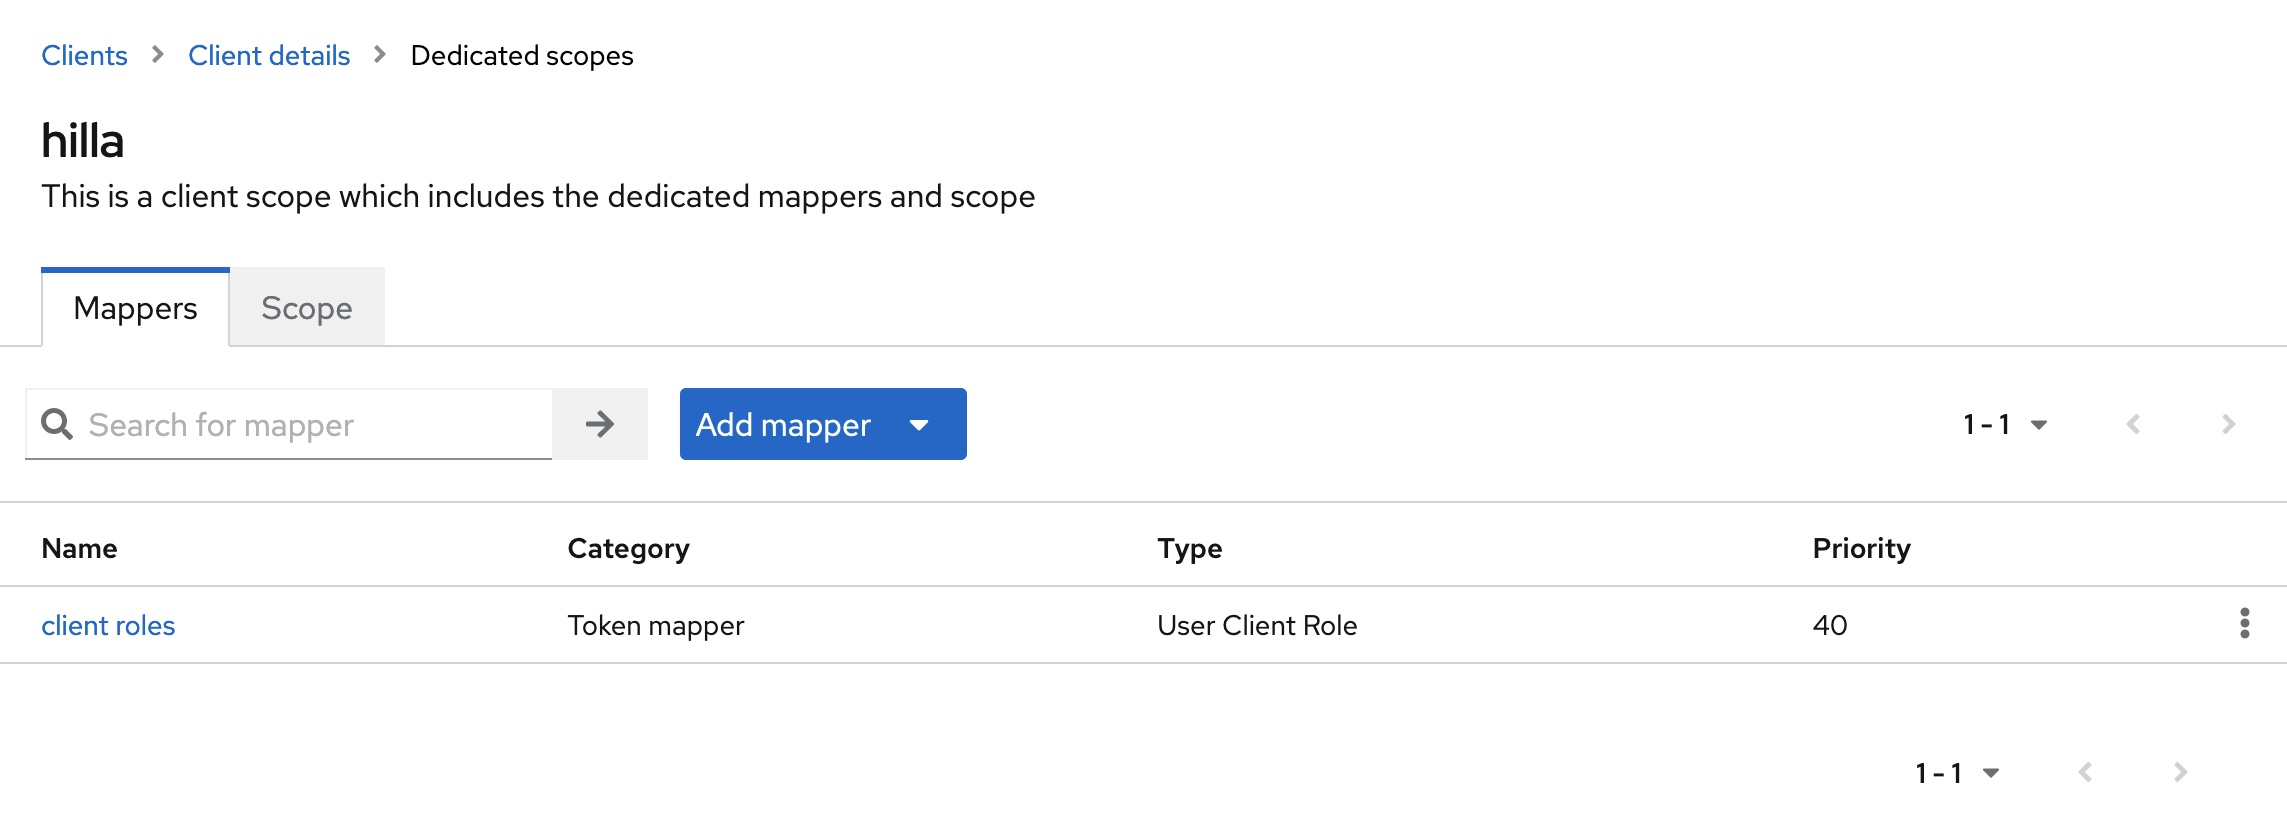Click the magnifier icon in search field
Screen dimensions: 2287x818
coord(57,424)
